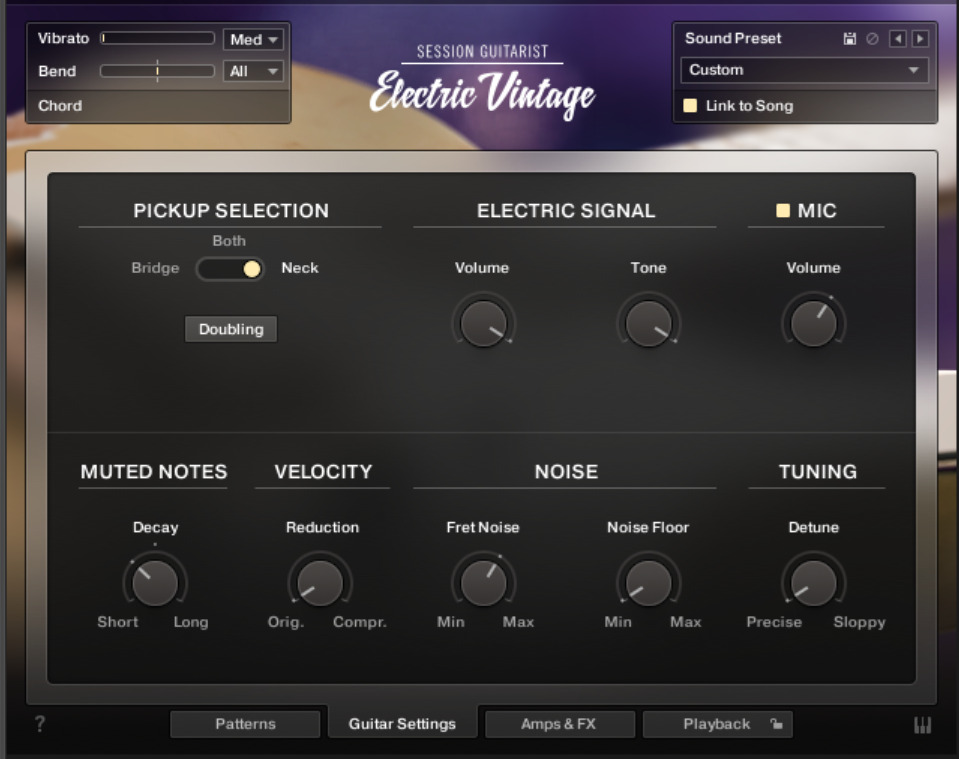
Task: Open the Bend All dropdown
Action: pos(253,72)
